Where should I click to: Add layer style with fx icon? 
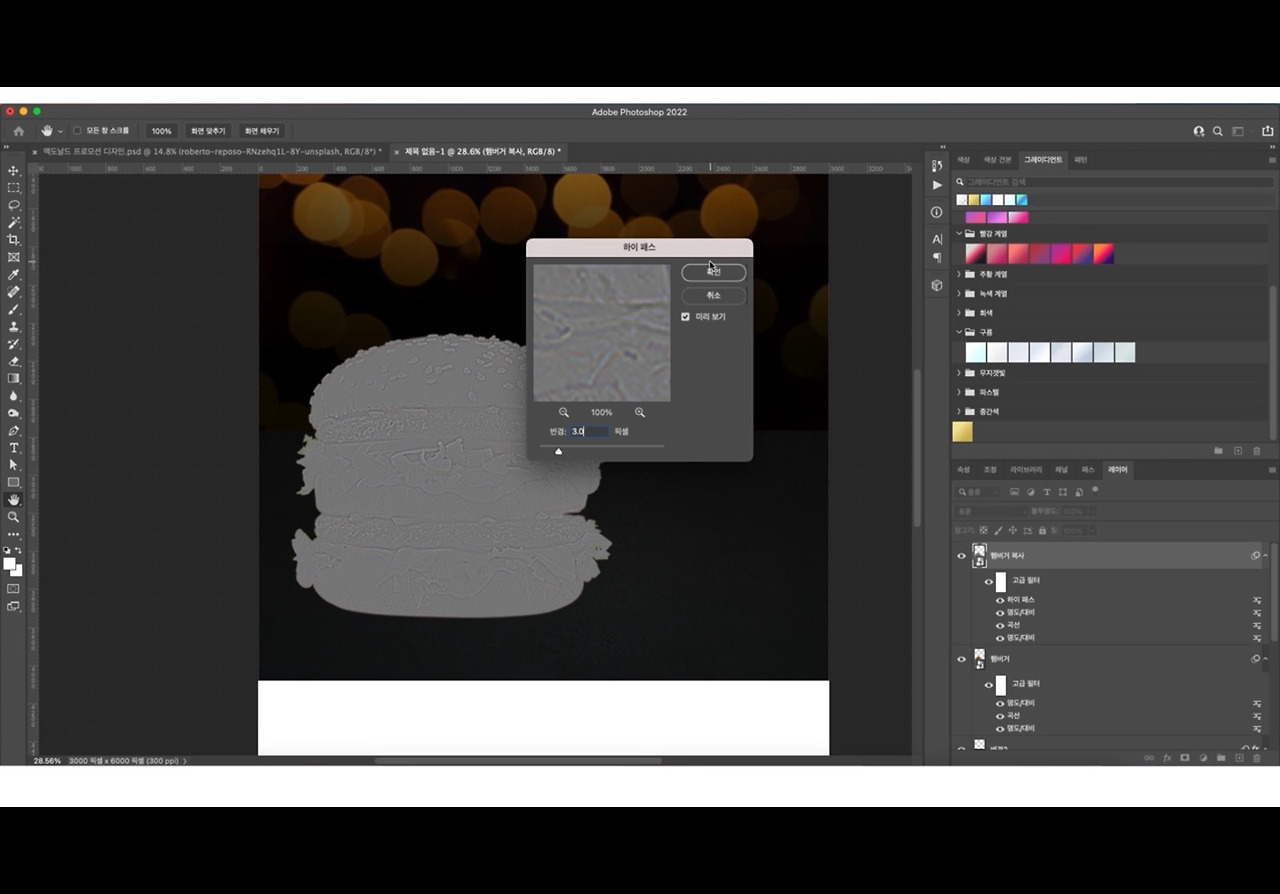point(1167,758)
